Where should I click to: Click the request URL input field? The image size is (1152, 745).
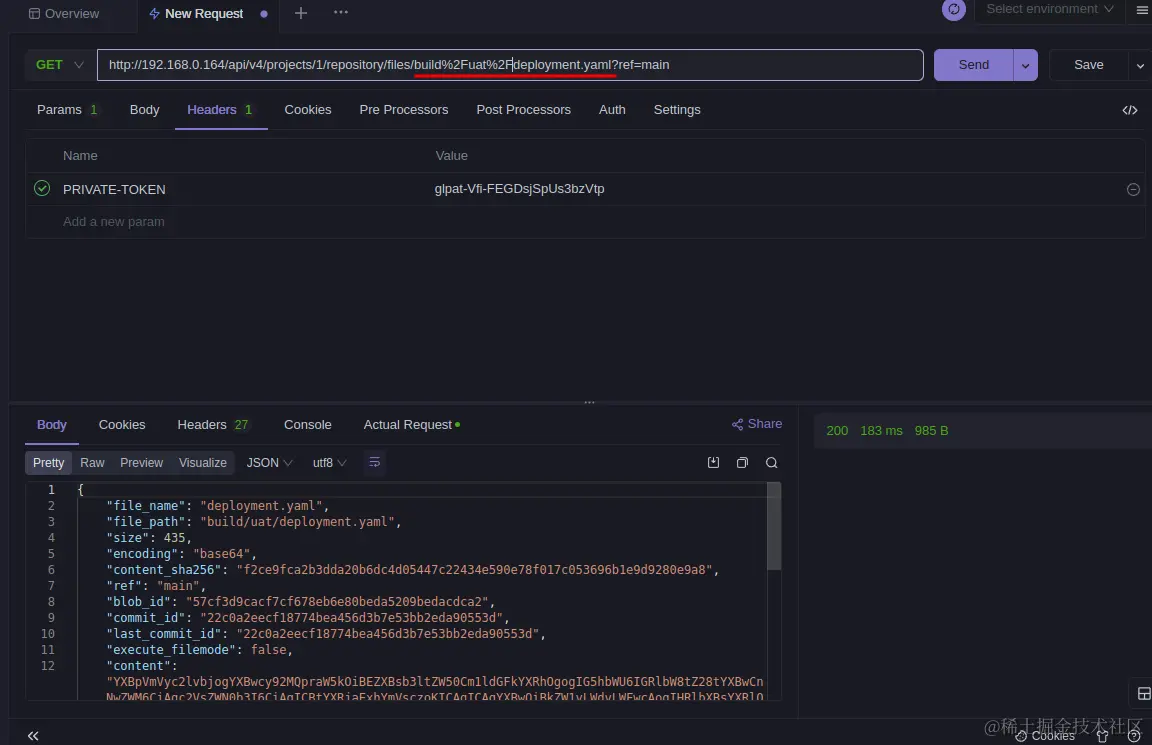pos(510,65)
